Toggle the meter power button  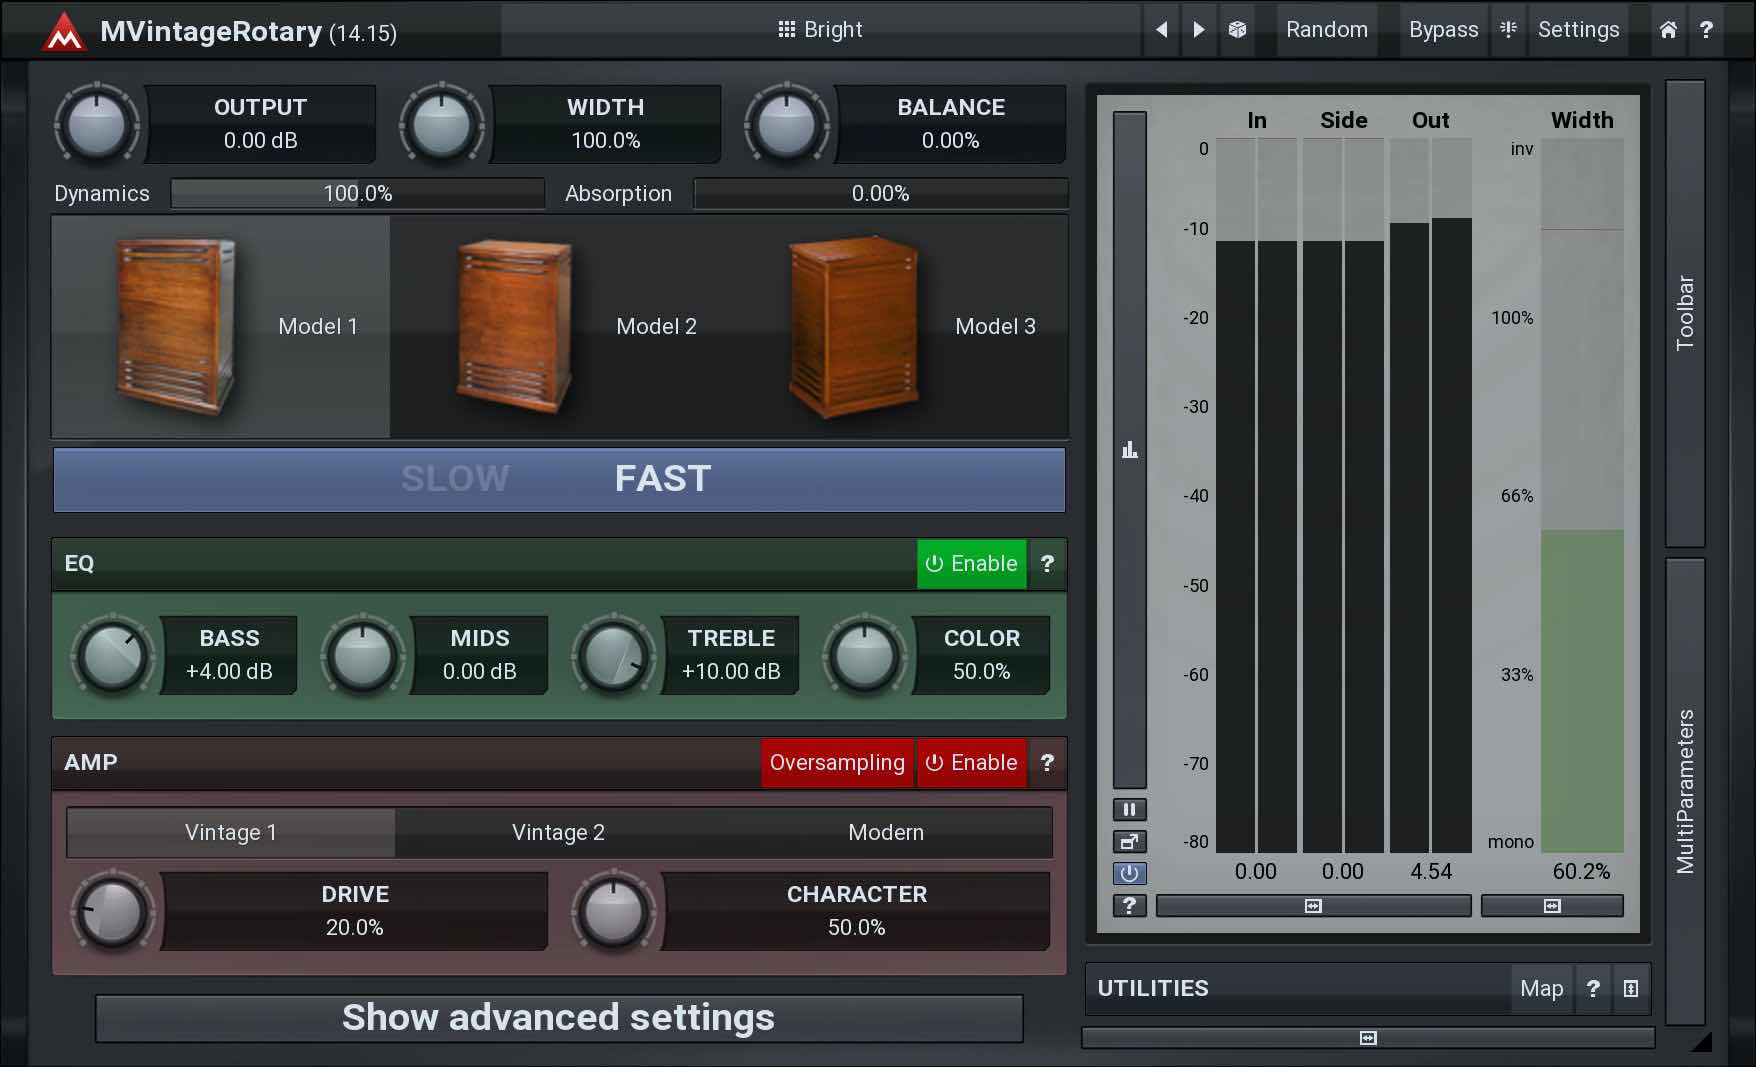click(1129, 874)
